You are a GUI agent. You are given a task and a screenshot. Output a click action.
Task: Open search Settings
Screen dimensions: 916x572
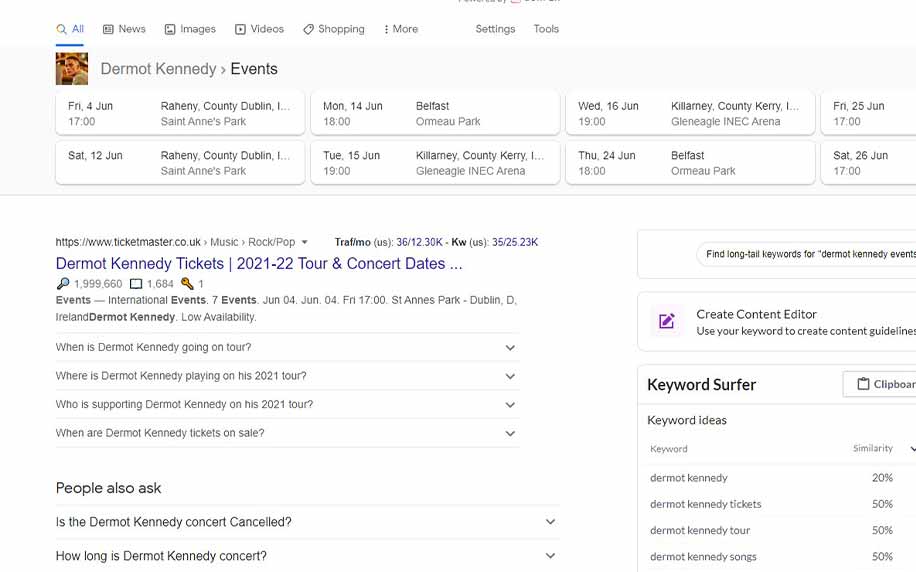coord(495,29)
